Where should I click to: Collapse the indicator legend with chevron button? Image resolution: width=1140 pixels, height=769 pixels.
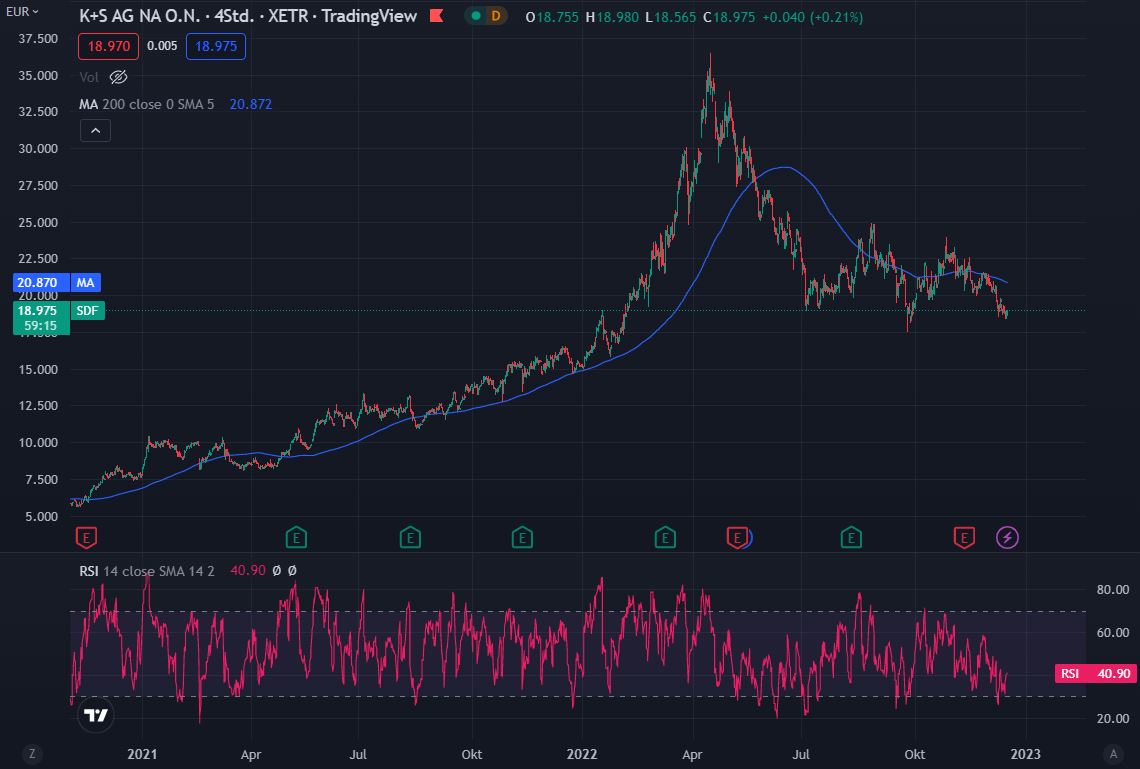click(96, 130)
